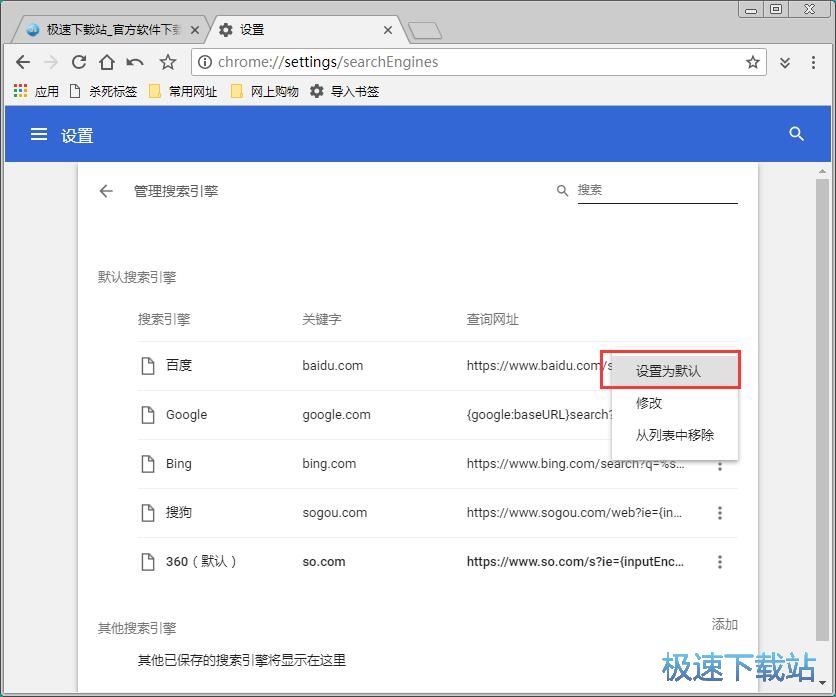836x697 pixels.
Task: Click the page vertical scrollbar
Action: (x=822, y=400)
